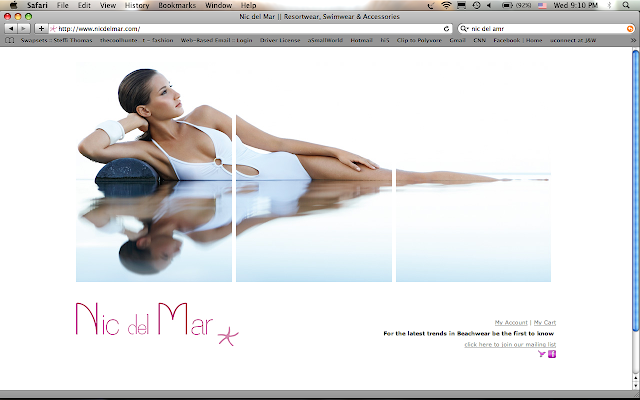Screen dimensions: 640x400
Task: Open the 'Facebook | Home' bookmark
Action: (x=518, y=40)
